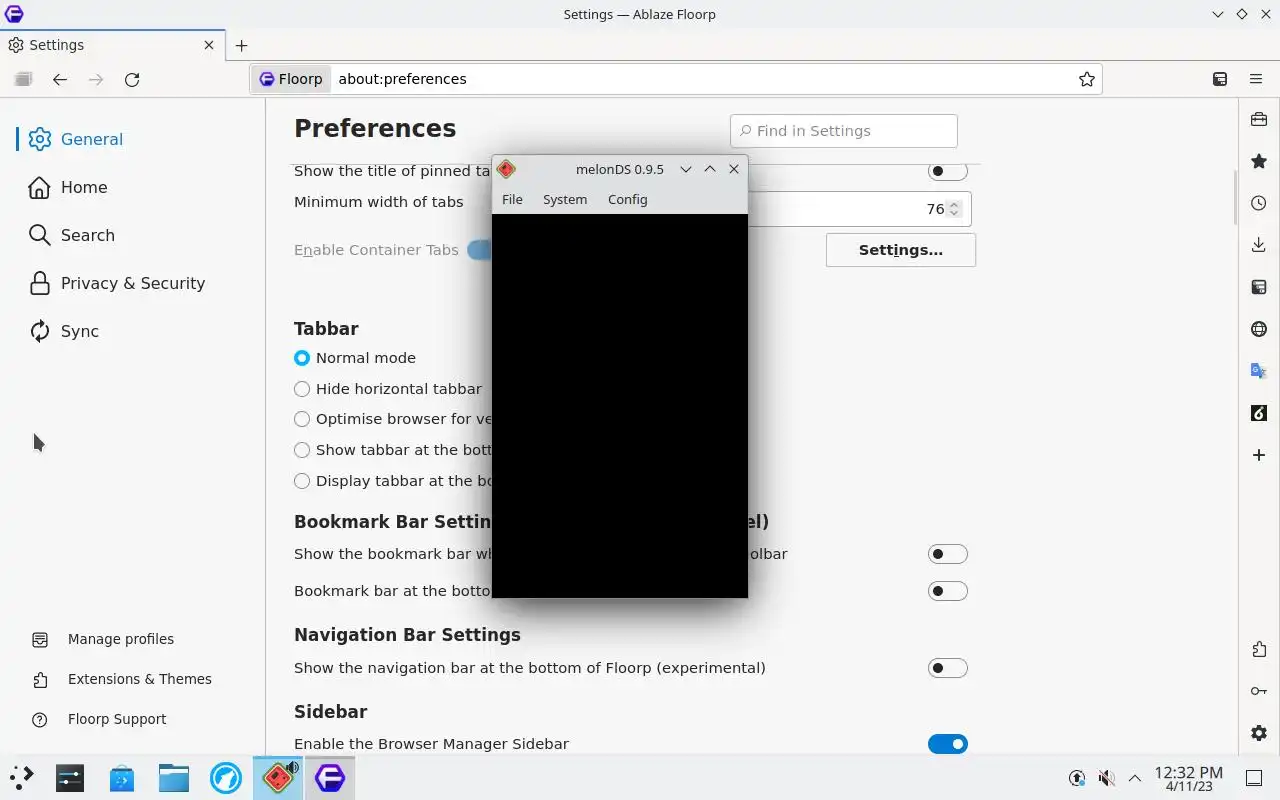Open System Settings from the taskbar
Viewport: 1280px width, 800px height.
(x=70, y=777)
